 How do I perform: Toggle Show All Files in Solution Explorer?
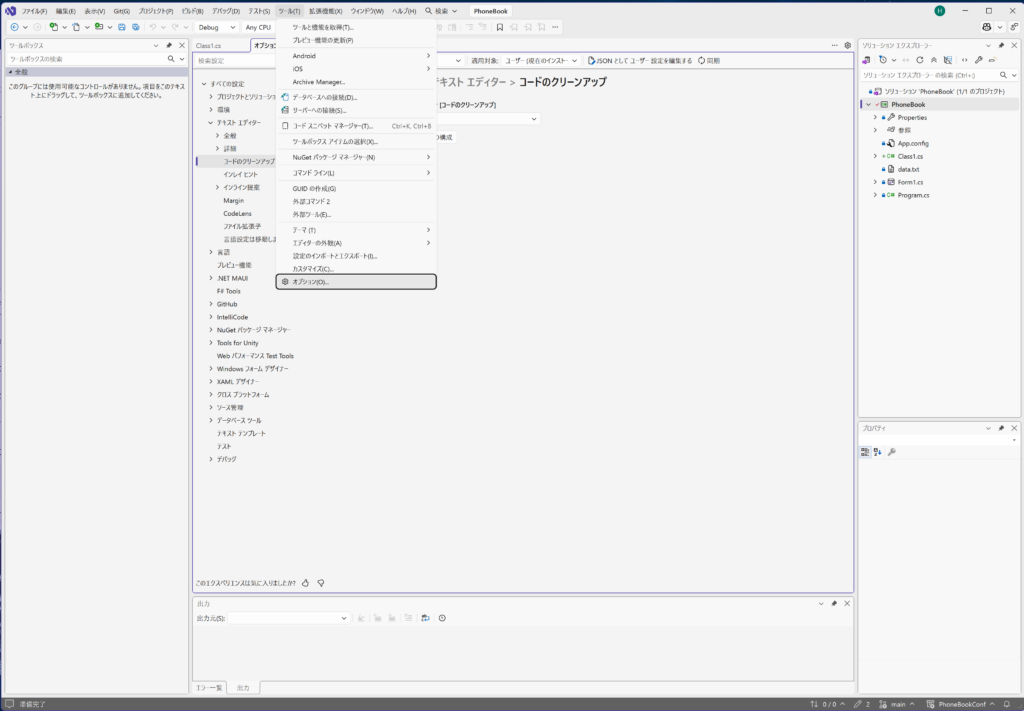tap(948, 60)
